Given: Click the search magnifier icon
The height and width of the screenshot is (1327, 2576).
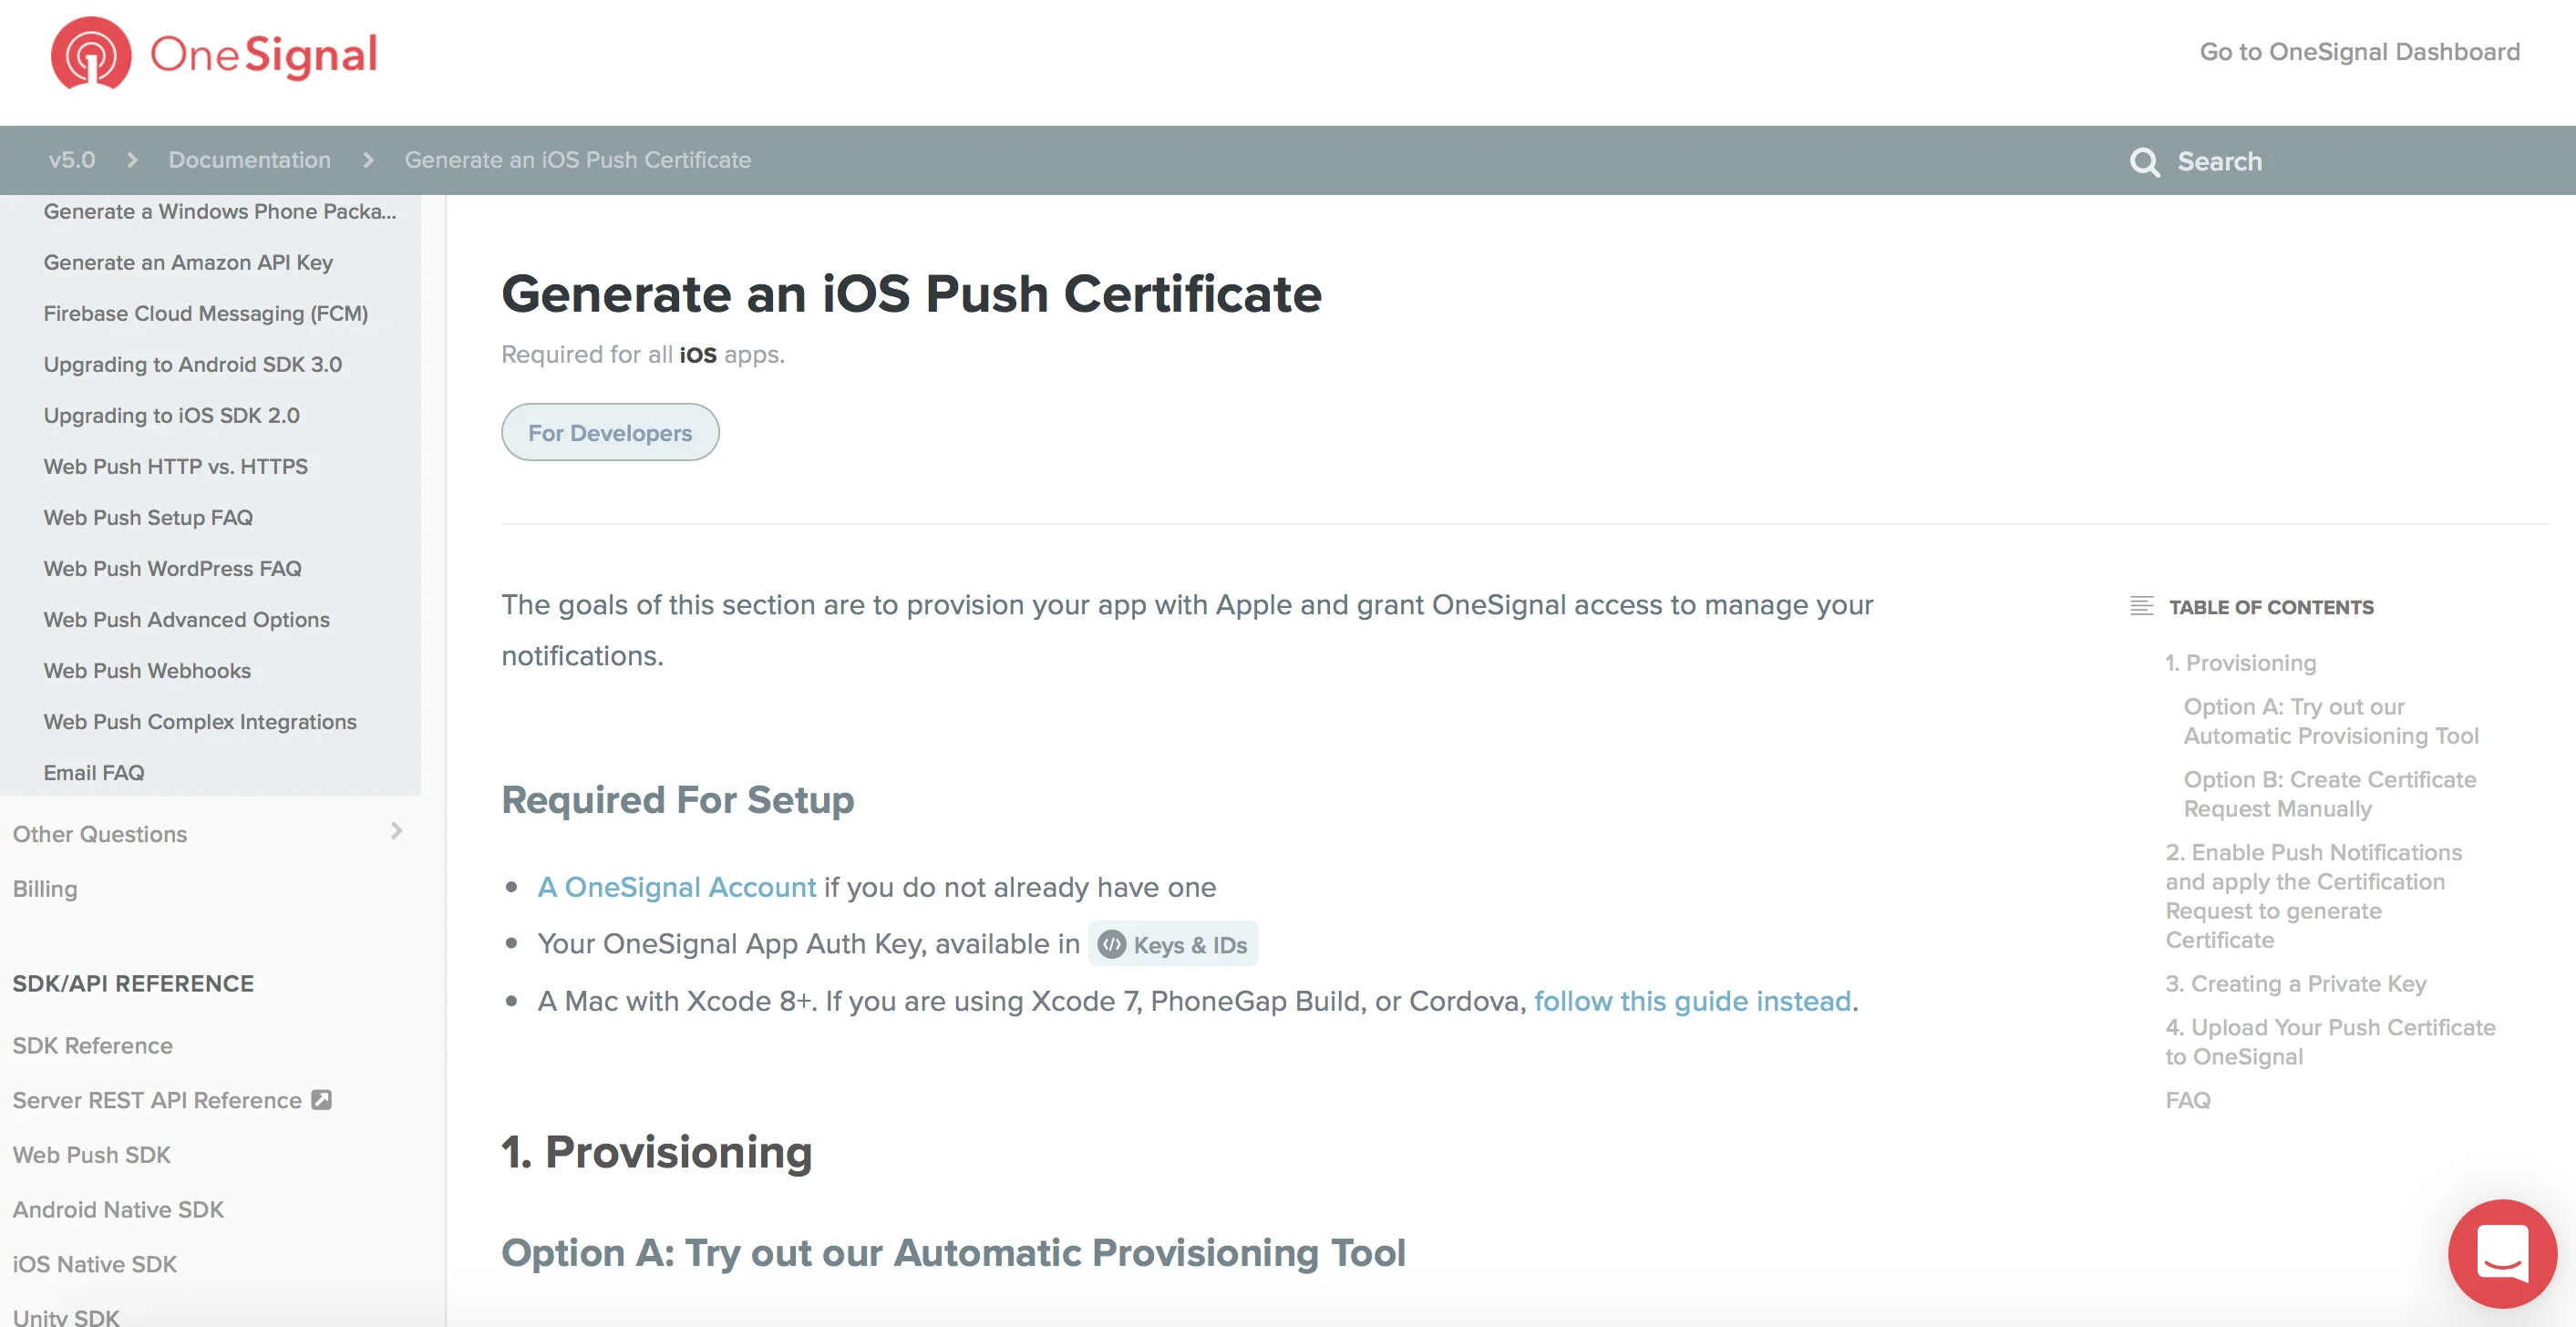Looking at the screenshot, I should click(x=2145, y=161).
